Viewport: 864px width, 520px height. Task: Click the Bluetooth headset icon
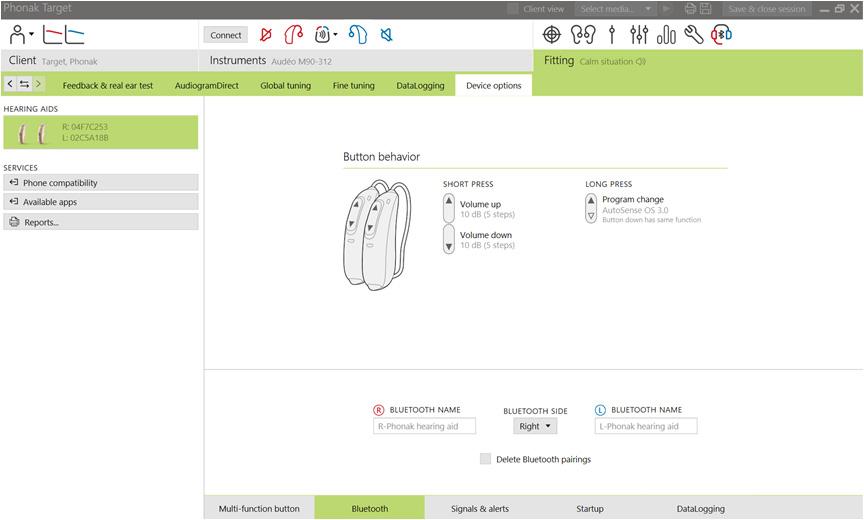pyautogui.click(x=721, y=35)
